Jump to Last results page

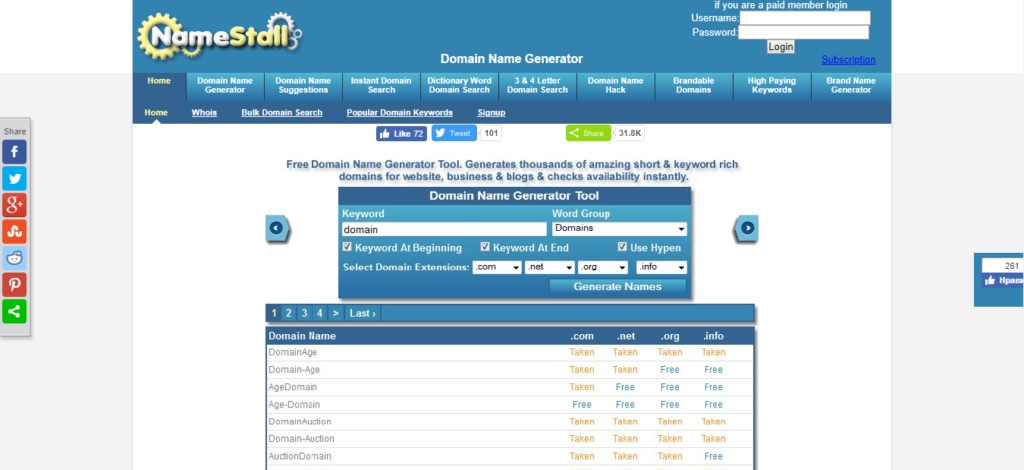point(362,313)
